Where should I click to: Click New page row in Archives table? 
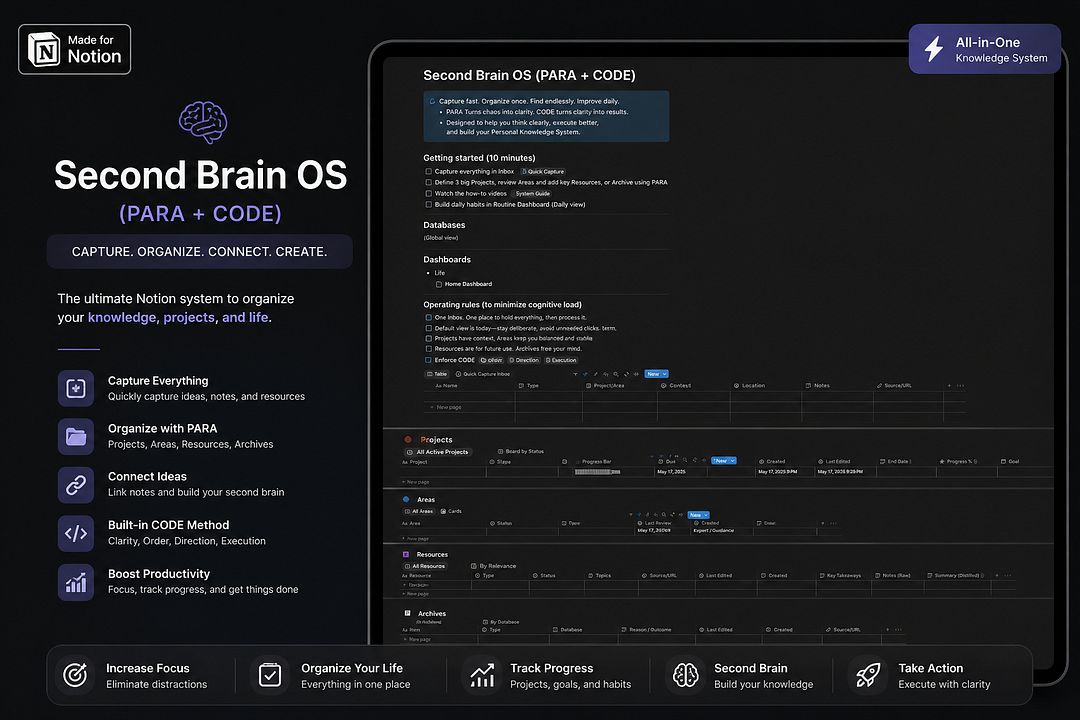[417, 639]
